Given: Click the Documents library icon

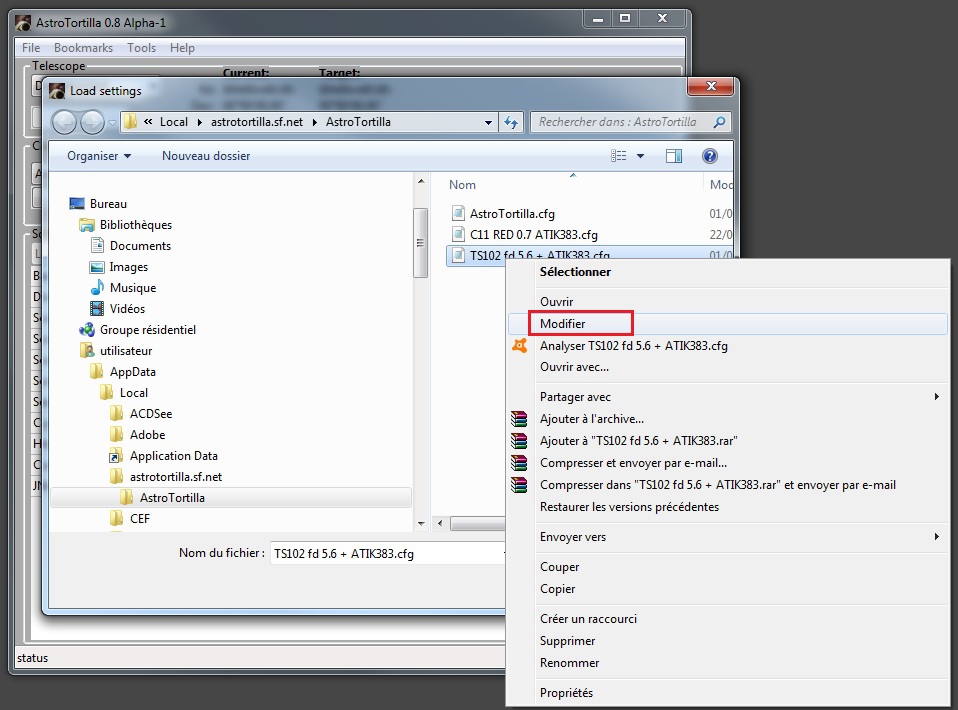Looking at the screenshot, I should tap(97, 245).
